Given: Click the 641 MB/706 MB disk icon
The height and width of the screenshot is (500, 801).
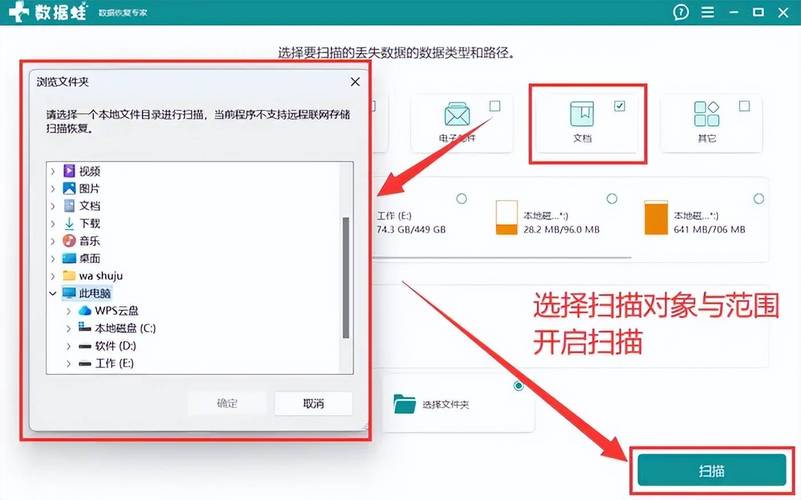Looking at the screenshot, I should (656, 218).
